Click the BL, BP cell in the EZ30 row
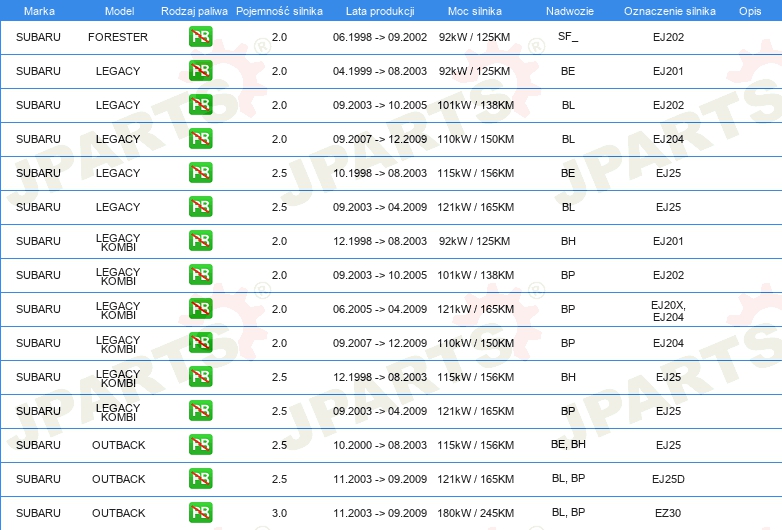Screen dimensions: 782x530 (x=568, y=512)
